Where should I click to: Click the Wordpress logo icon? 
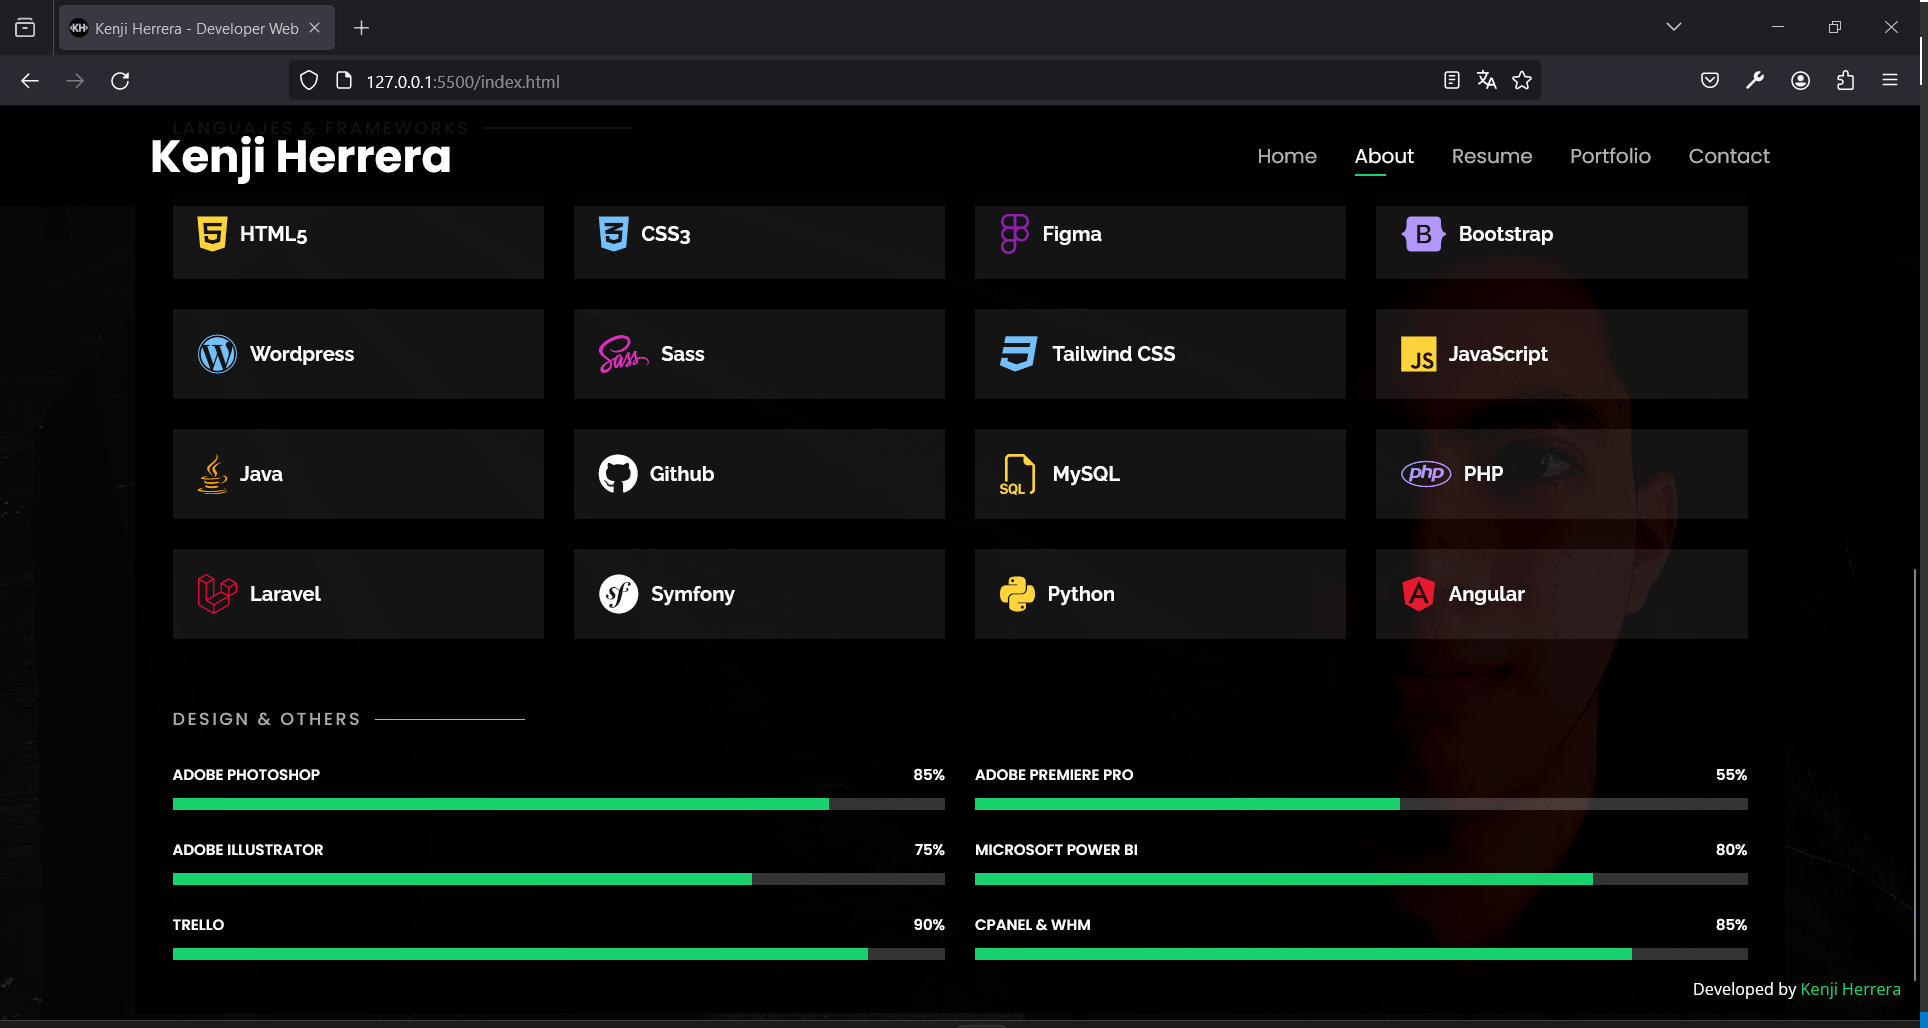pos(217,354)
